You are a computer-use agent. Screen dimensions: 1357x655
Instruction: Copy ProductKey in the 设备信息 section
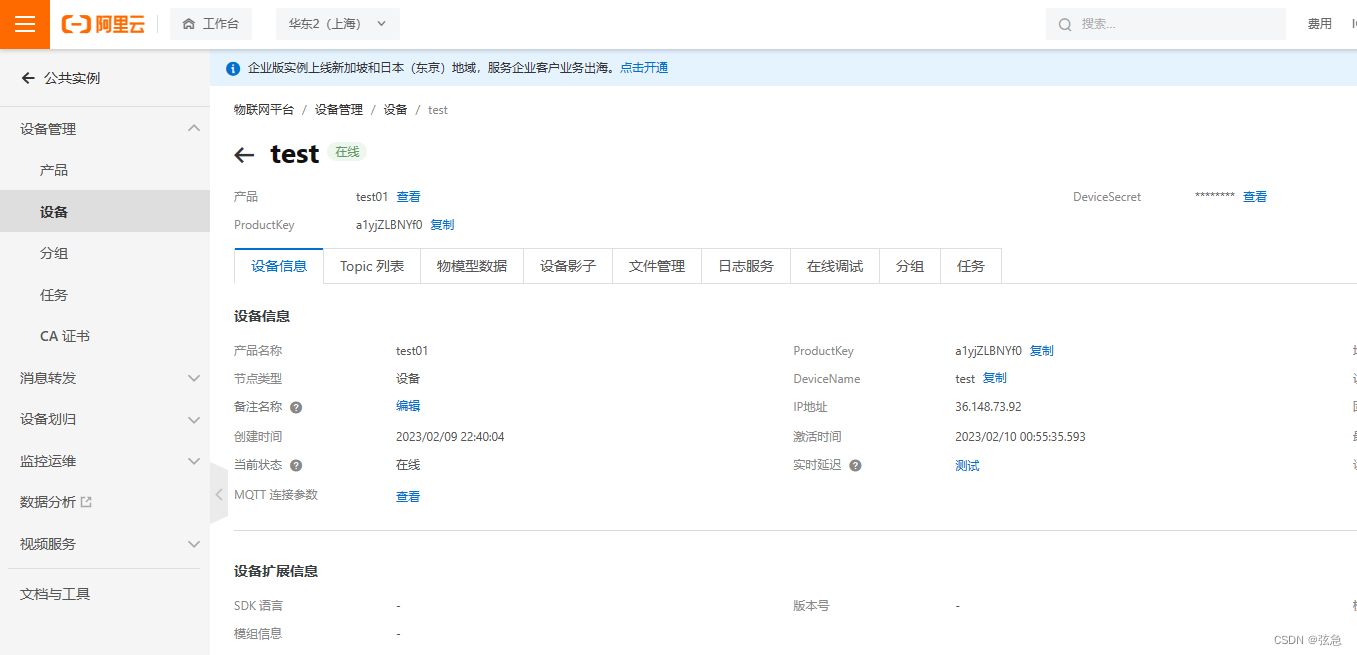tap(1042, 351)
